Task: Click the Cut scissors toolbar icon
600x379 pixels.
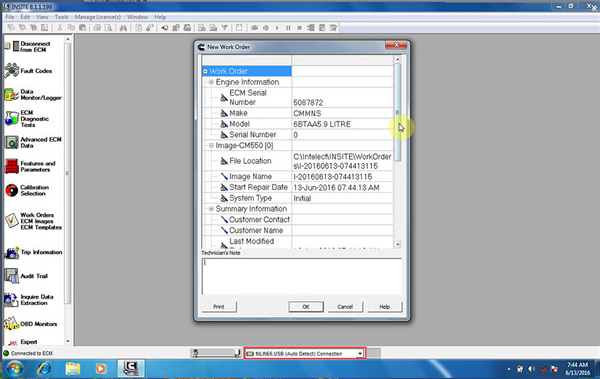Action: [x=60, y=28]
